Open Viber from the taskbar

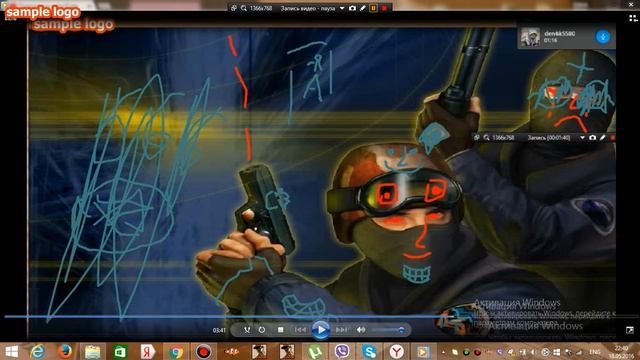(342, 351)
